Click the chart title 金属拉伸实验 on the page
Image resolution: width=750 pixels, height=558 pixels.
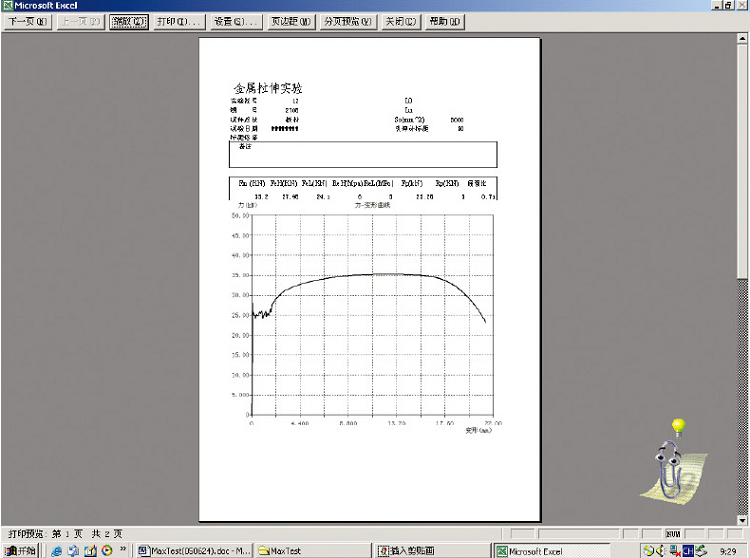(268, 88)
